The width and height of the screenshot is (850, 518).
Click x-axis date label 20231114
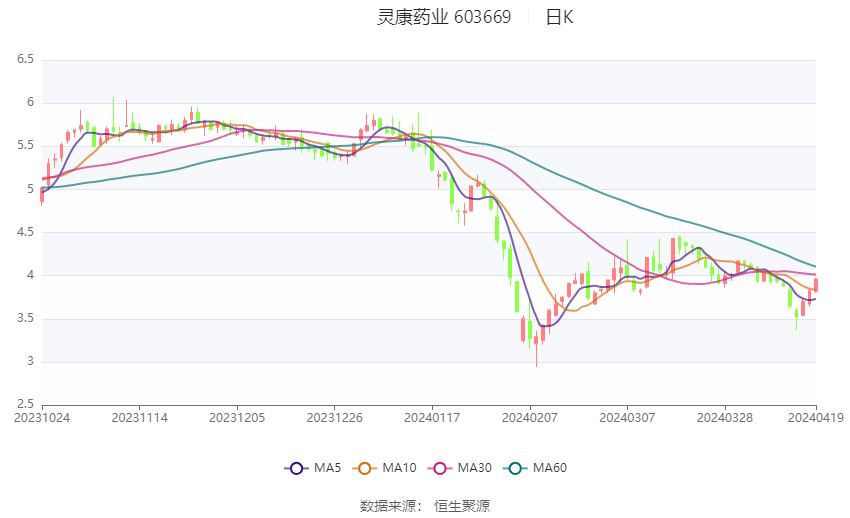[x=139, y=418]
